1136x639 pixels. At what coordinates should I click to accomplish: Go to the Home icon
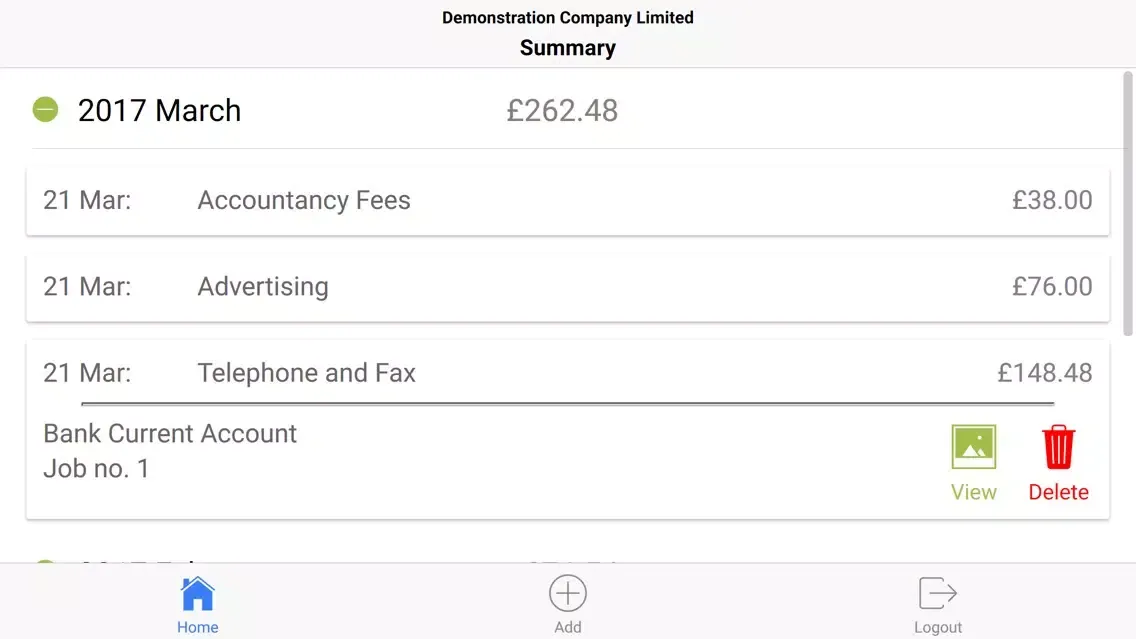(x=197, y=593)
